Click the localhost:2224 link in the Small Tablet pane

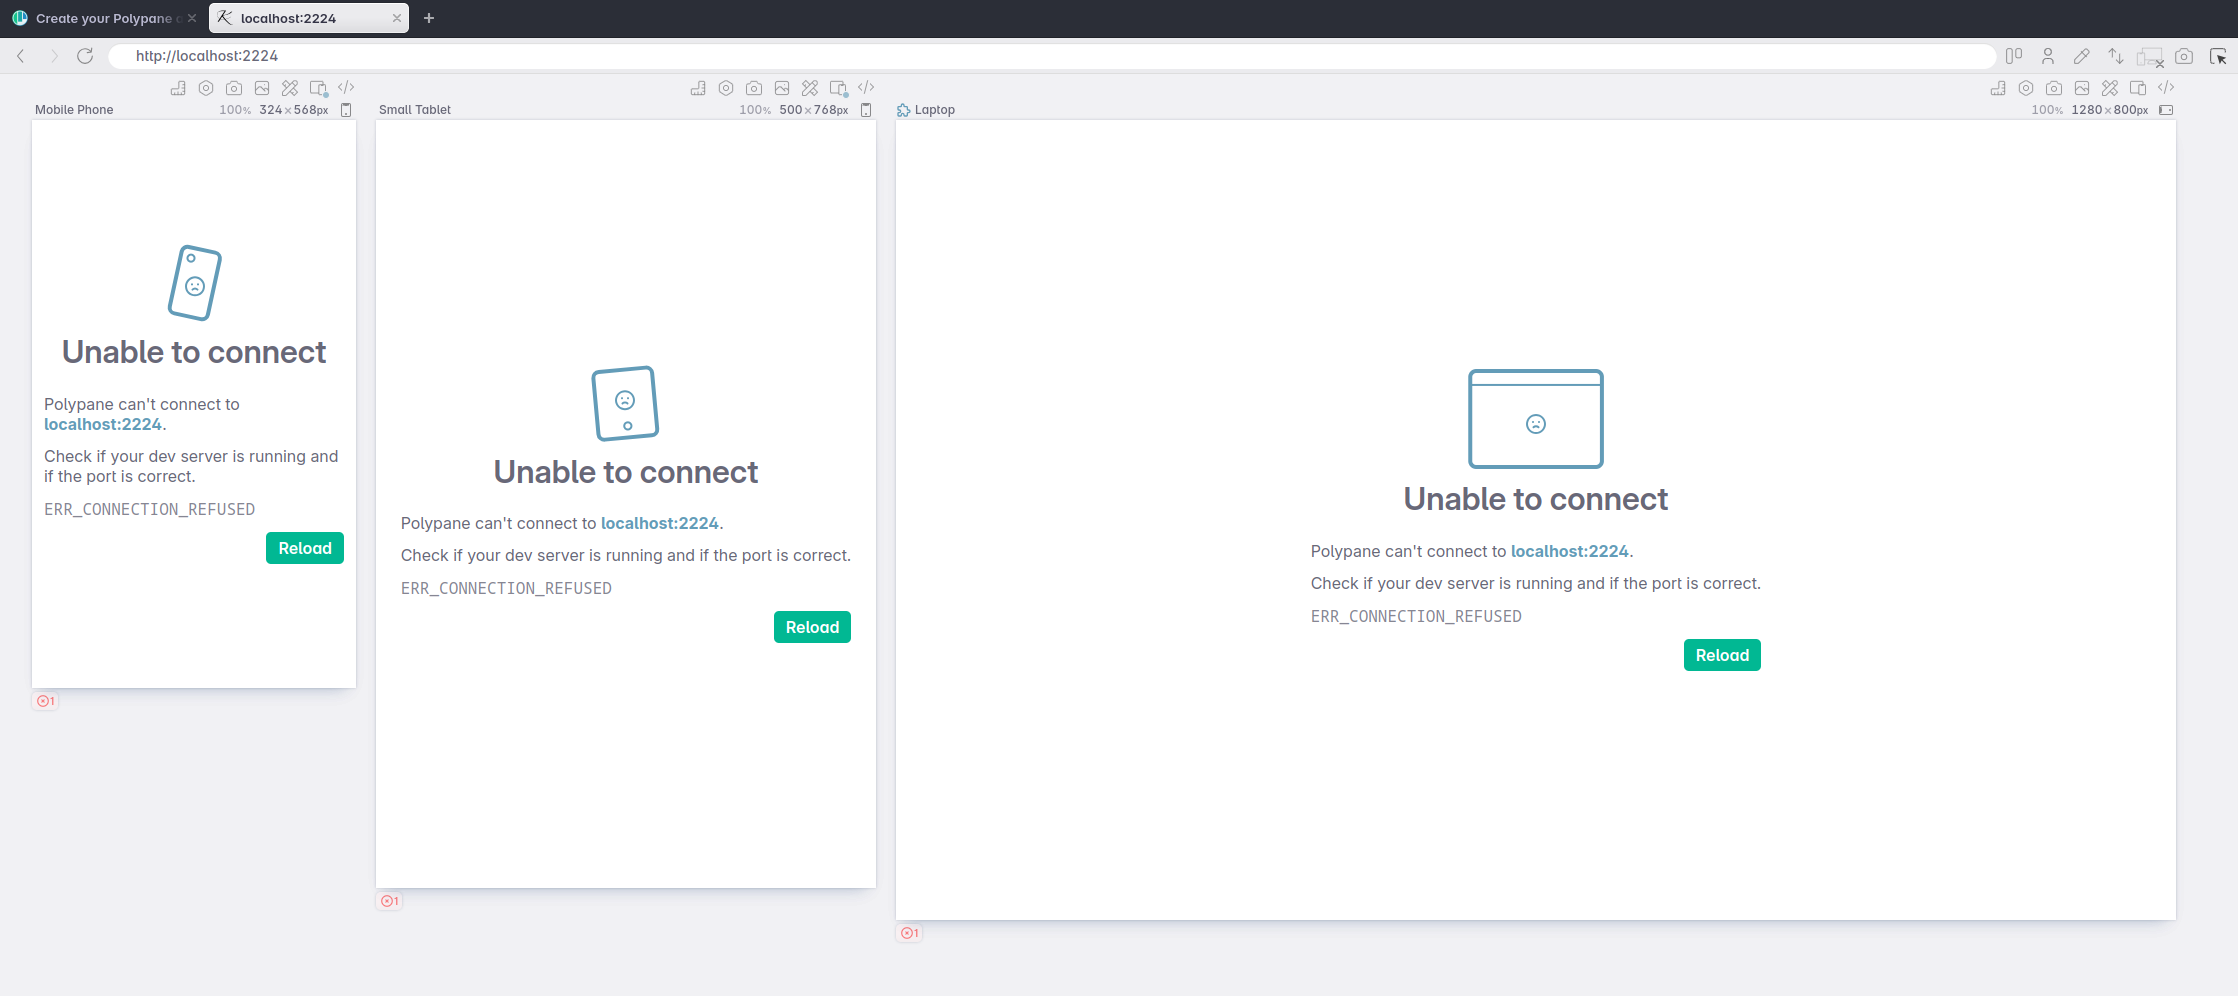(659, 523)
